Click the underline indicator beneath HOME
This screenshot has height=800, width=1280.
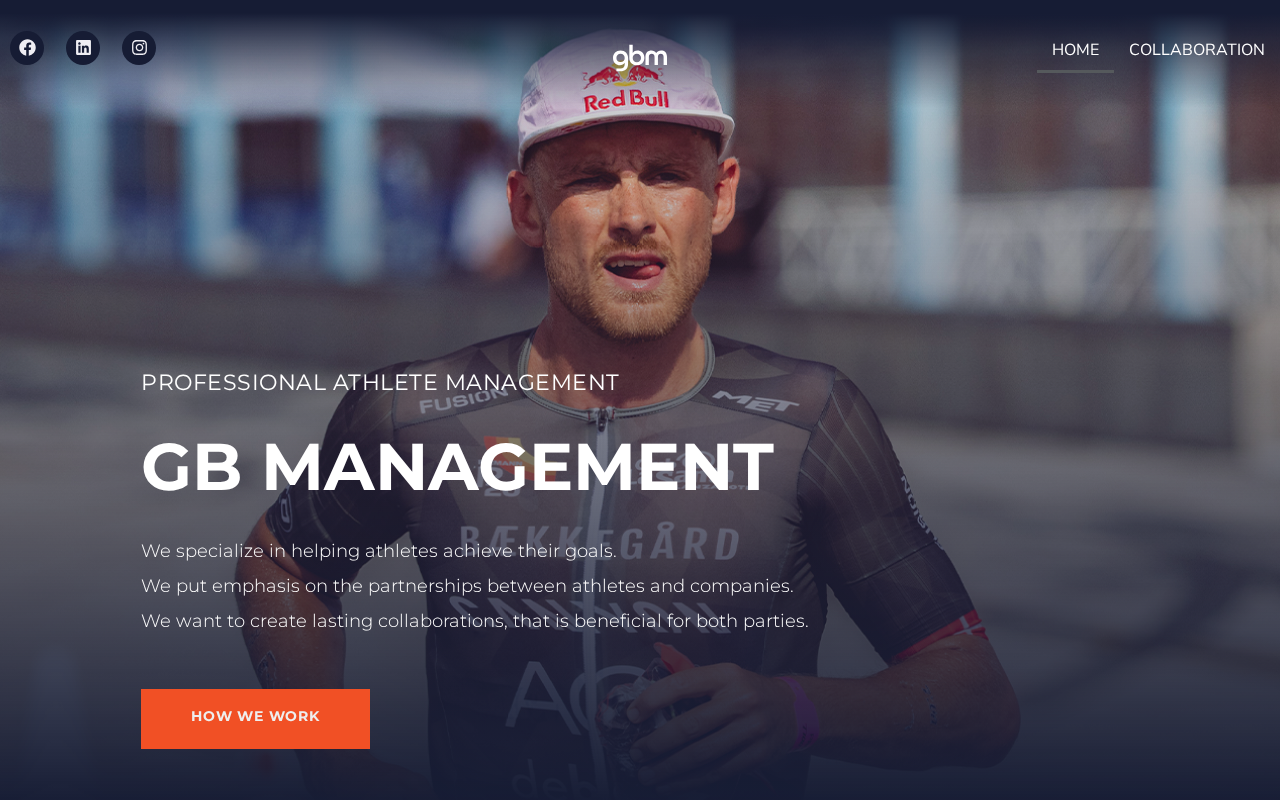pos(1075,71)
